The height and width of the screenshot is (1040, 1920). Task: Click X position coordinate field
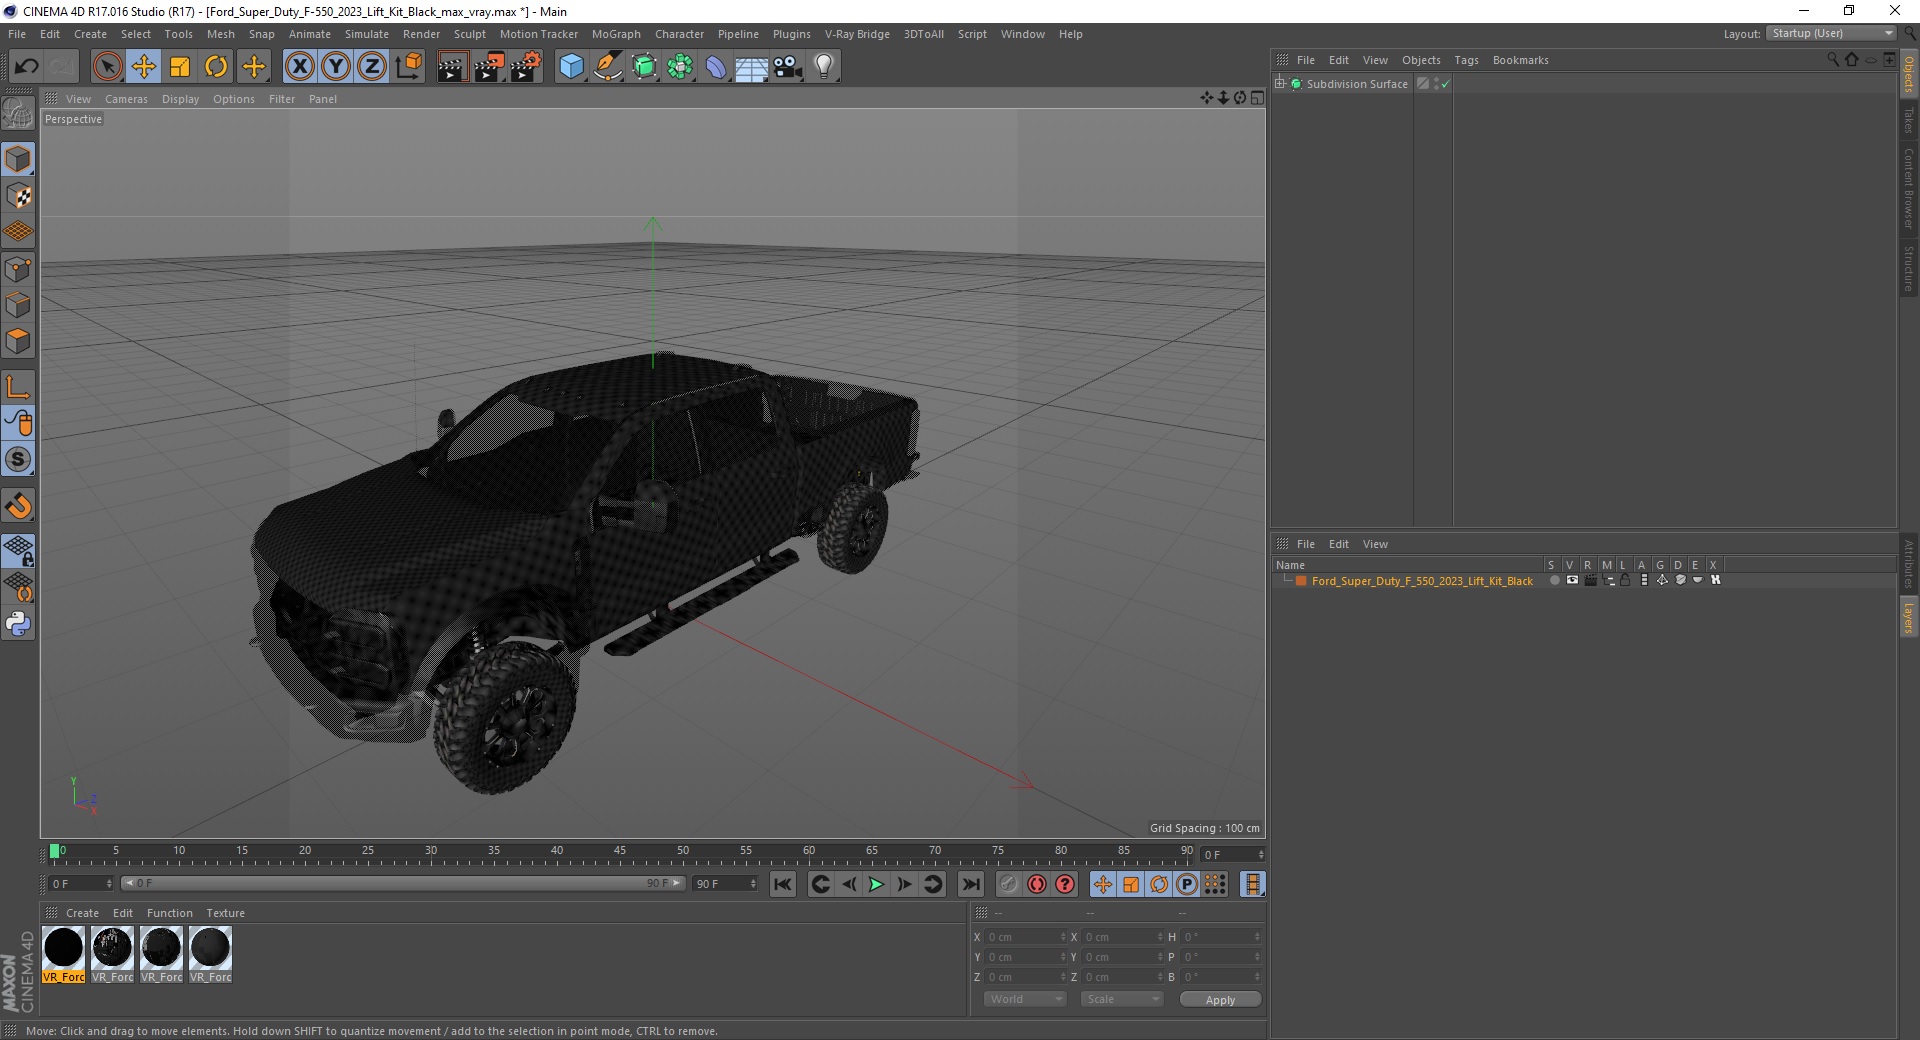1026,937
